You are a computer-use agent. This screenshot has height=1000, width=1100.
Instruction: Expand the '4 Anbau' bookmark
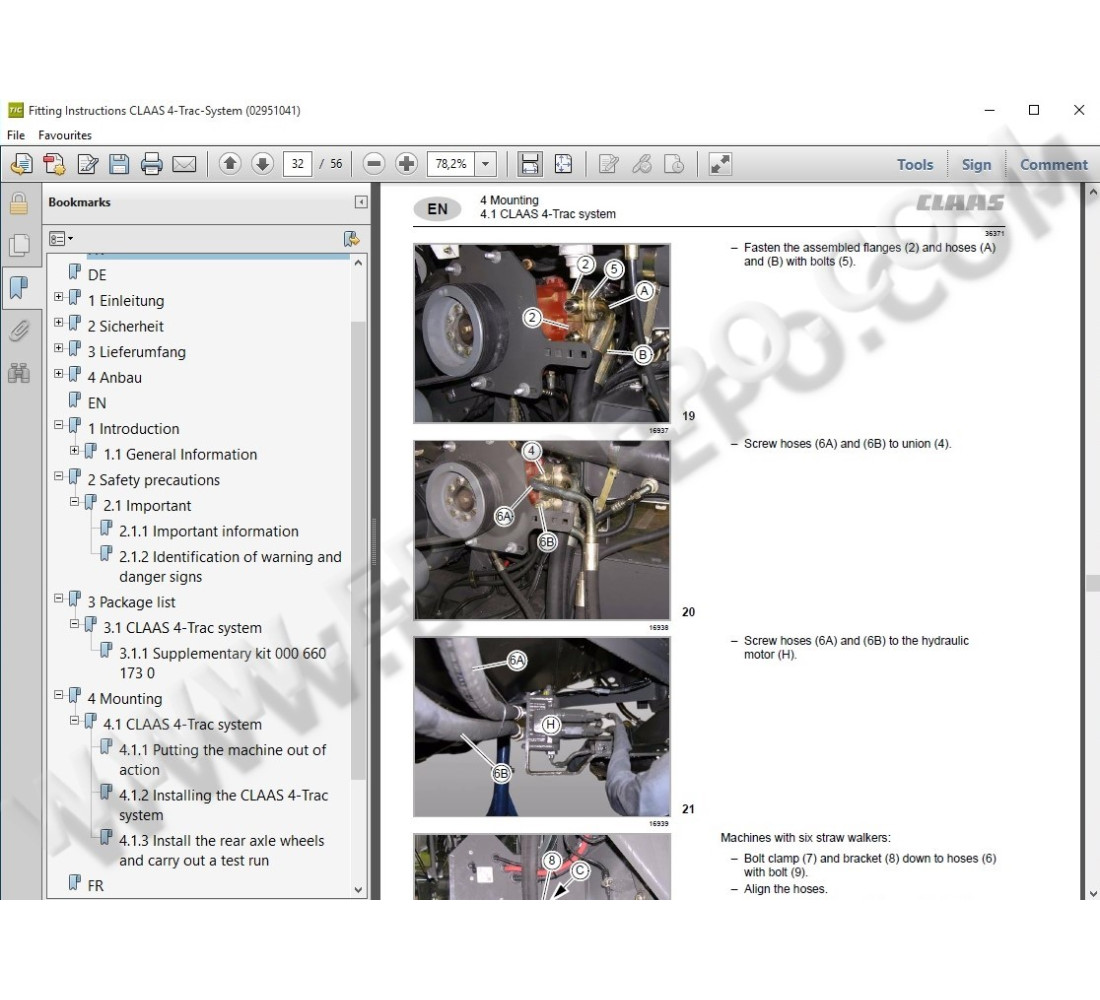(59, 374)
